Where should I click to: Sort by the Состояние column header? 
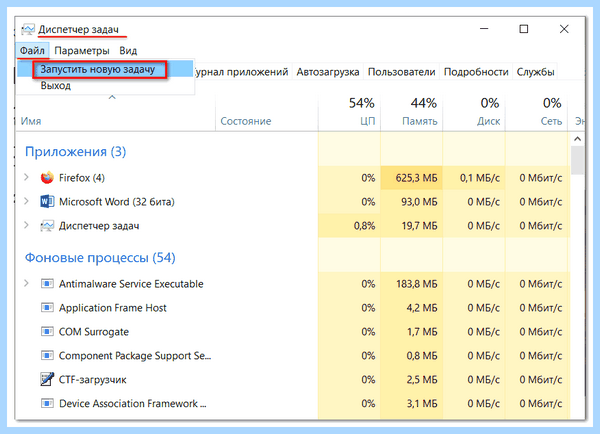click(x=267, y=113)
